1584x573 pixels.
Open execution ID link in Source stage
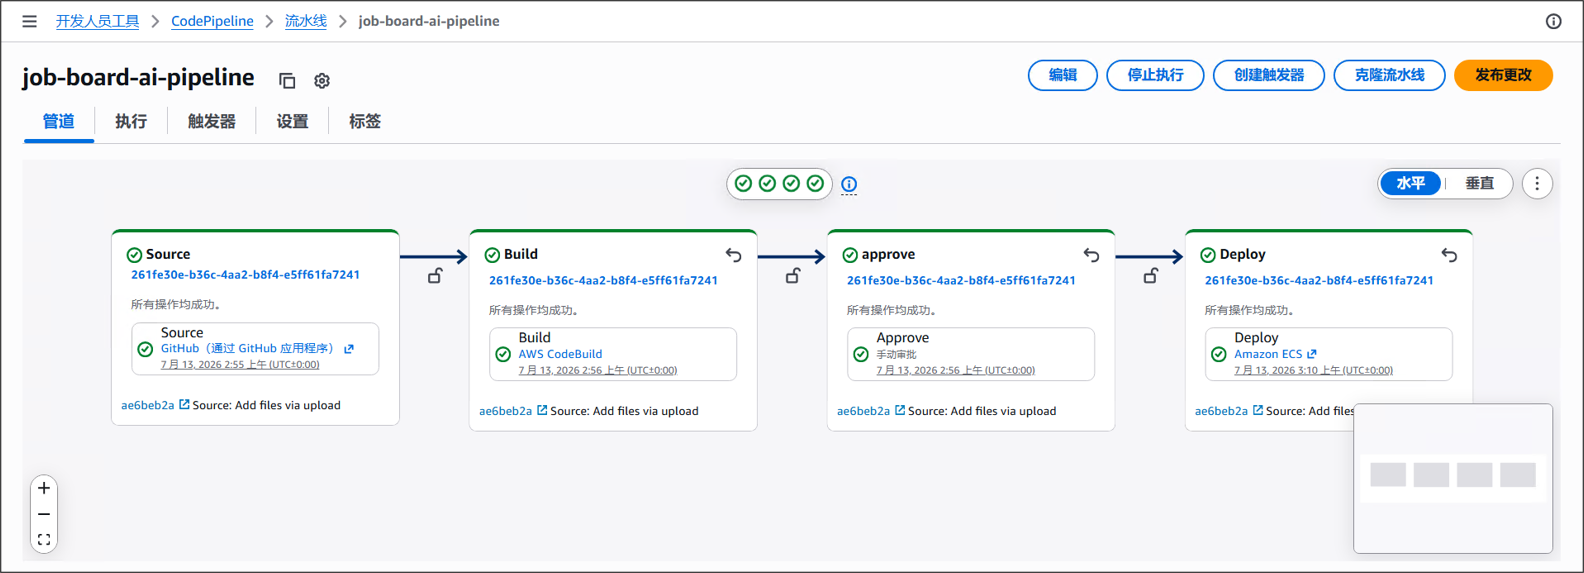(245, 275)
